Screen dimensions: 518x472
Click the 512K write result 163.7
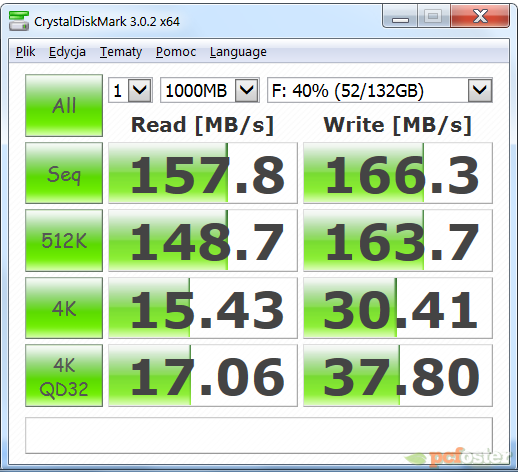point(398,240)
